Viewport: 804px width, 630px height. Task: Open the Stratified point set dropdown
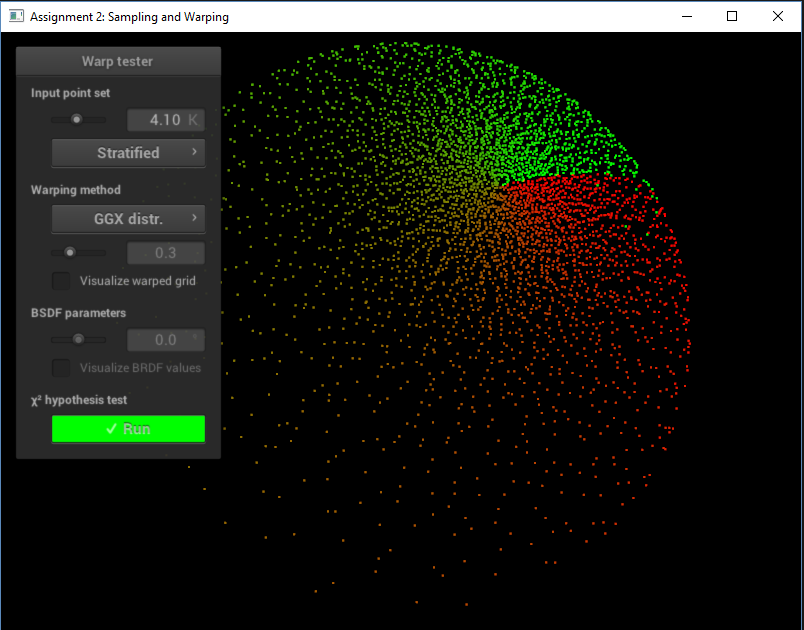[128, 153]
